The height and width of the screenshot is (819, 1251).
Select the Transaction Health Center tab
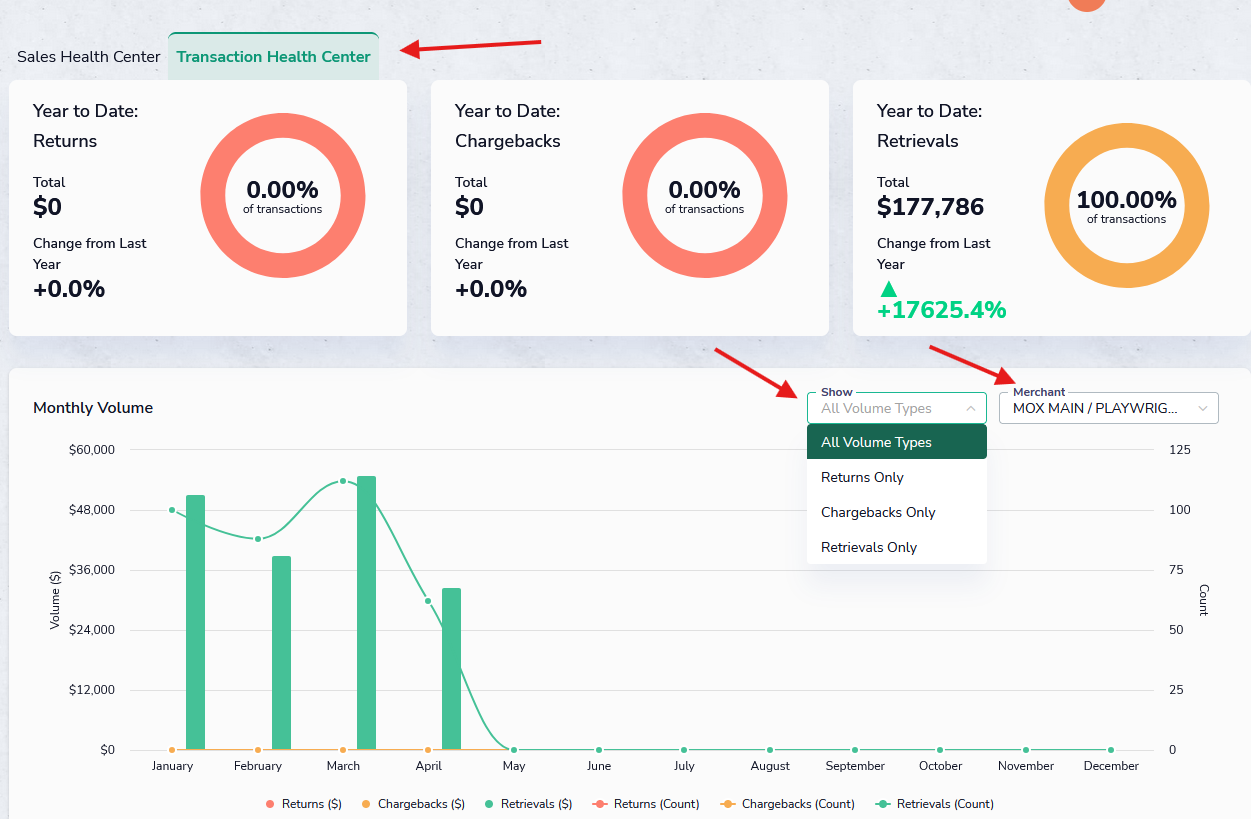pos(273,57)
